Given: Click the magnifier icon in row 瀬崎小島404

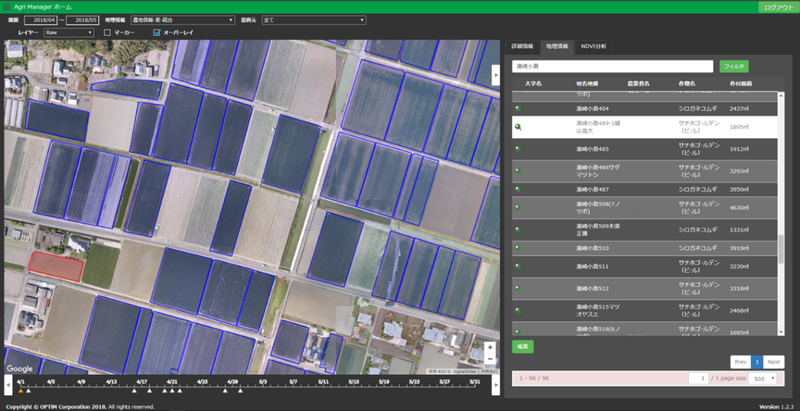Looking at the screenshot, I should (x=517, y=108).
